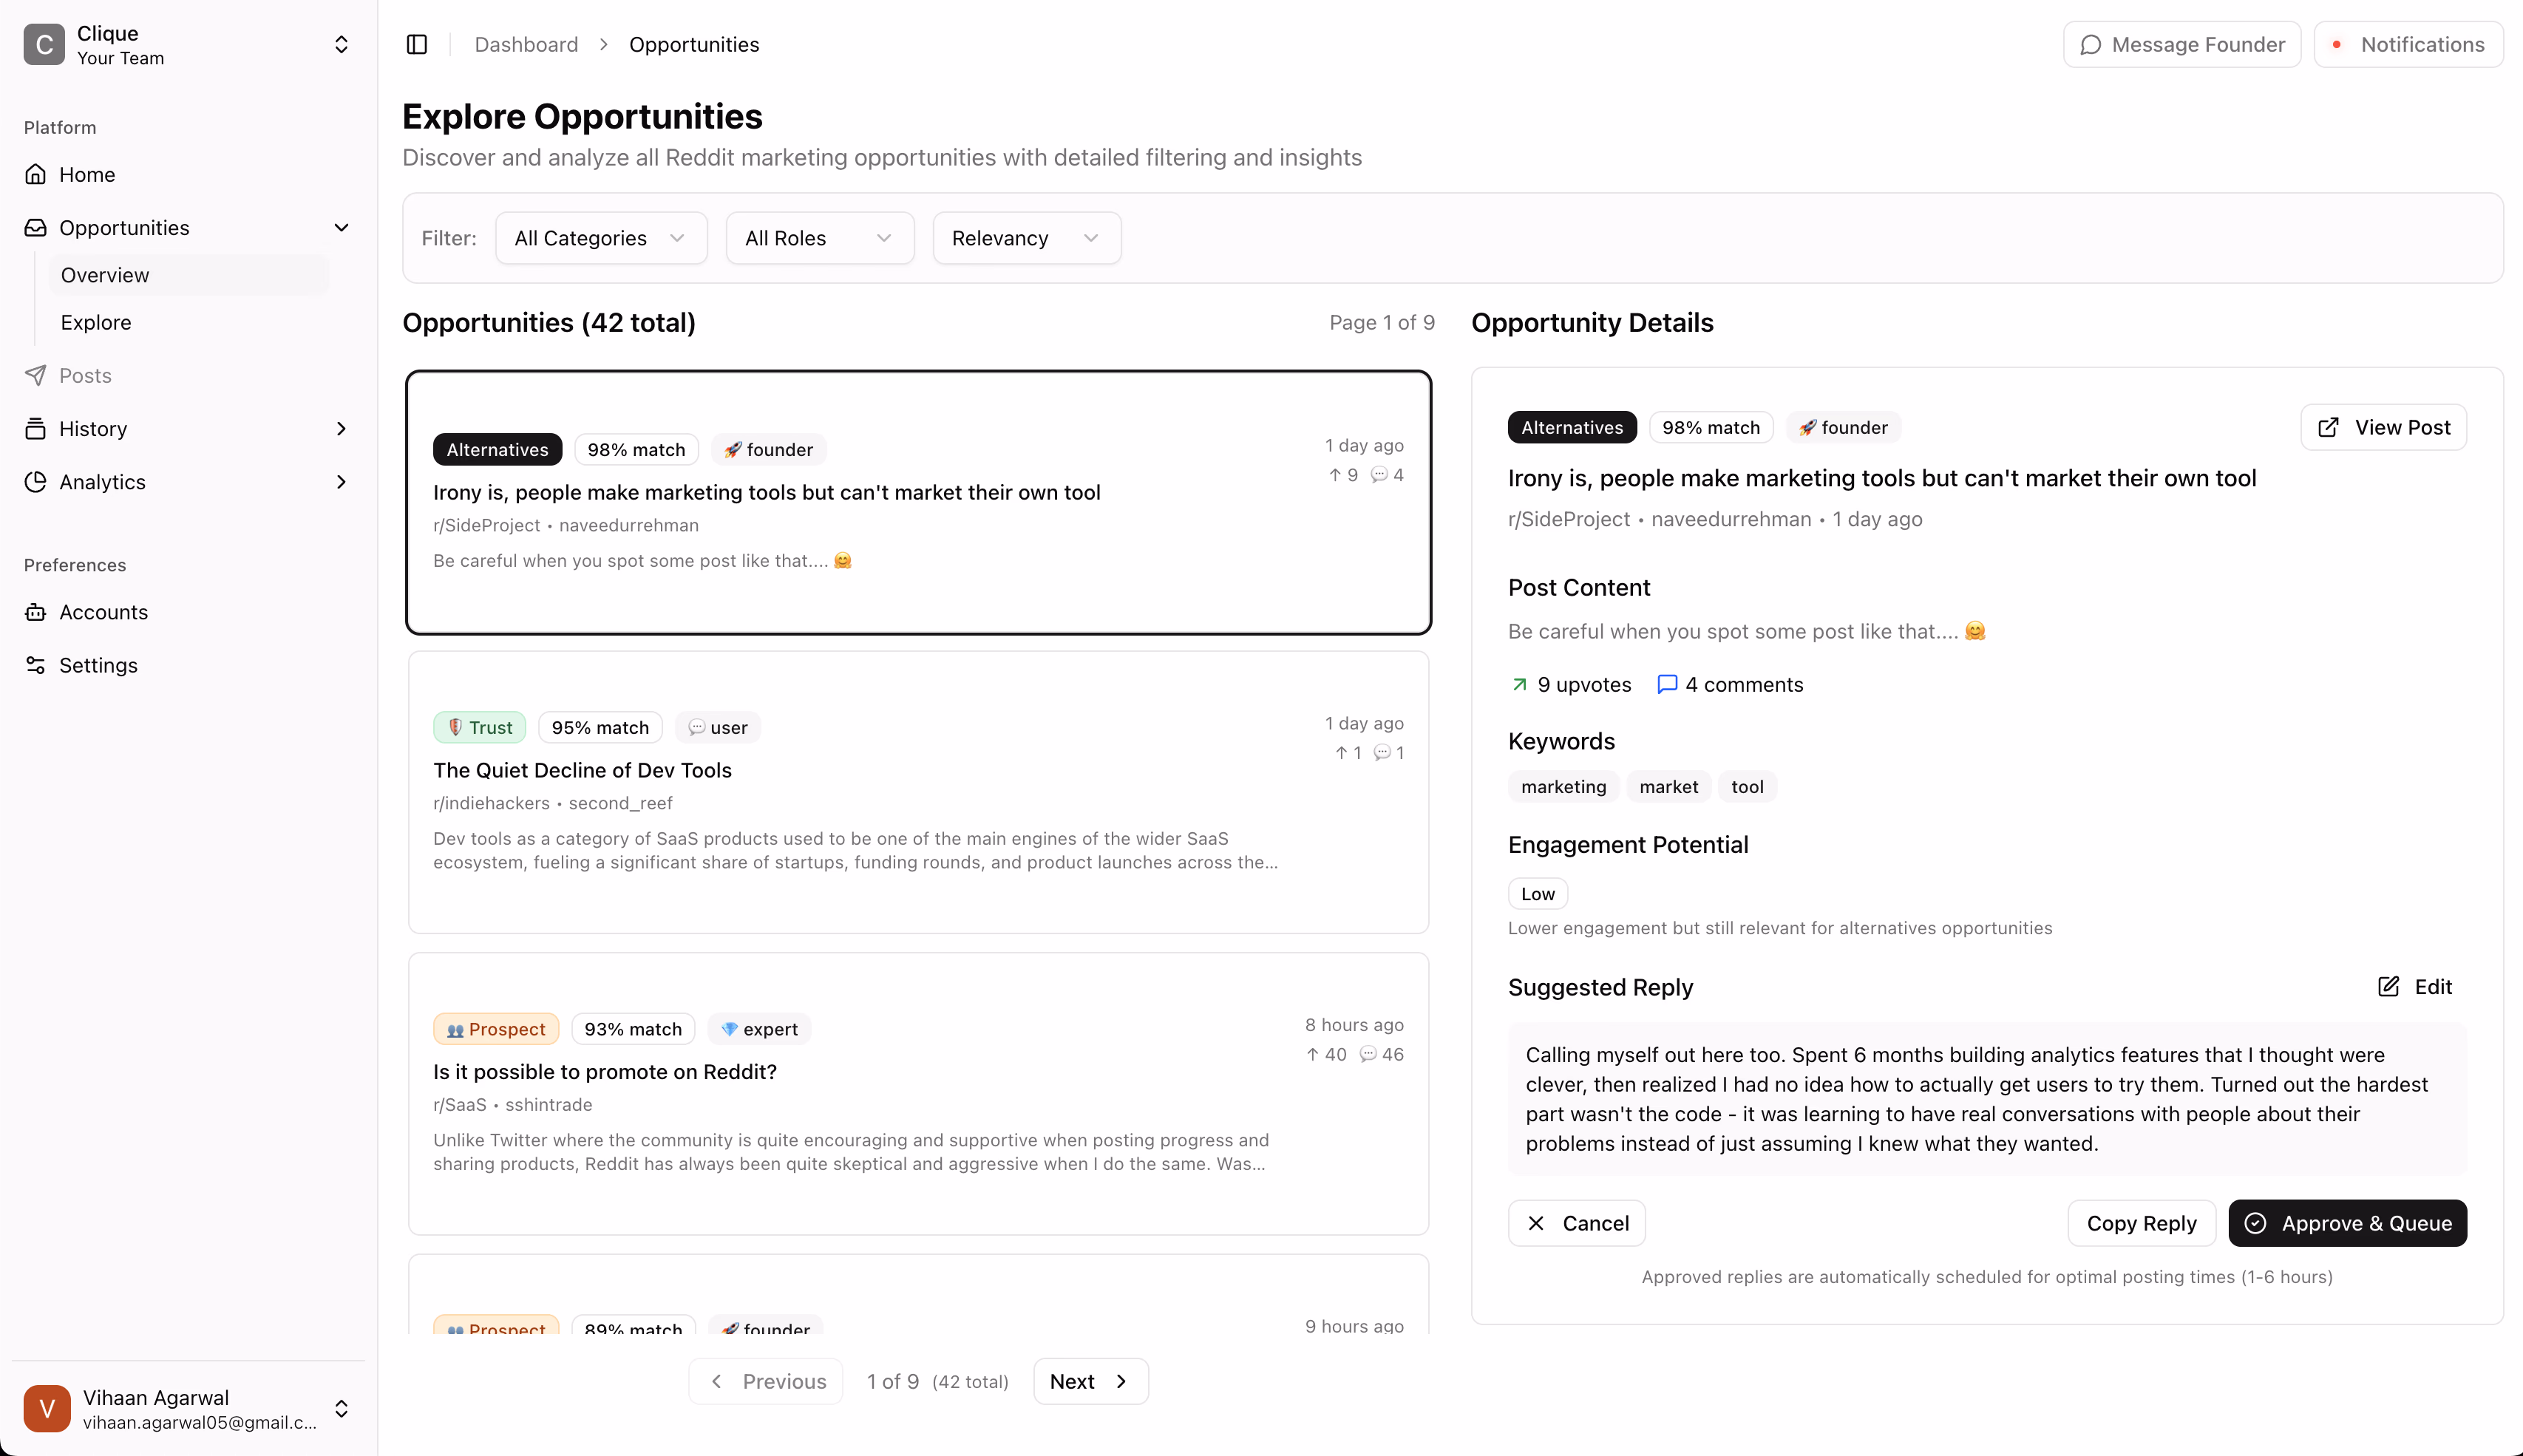The width and height of the screenshot is (2523, 1456).
Task: Open Home from the sidebar
Action: point(87,174)
